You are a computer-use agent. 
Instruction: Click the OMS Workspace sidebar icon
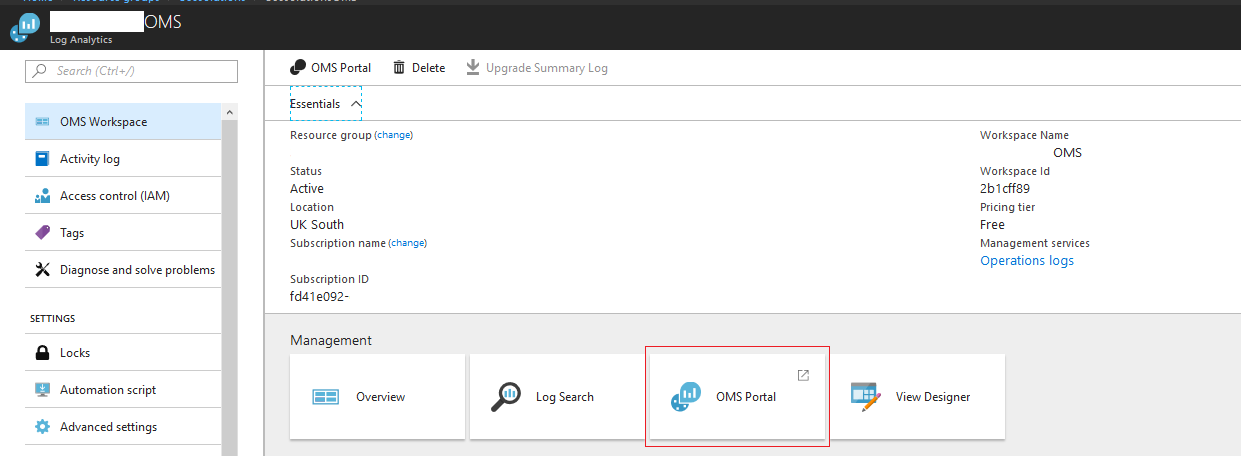pyautogui.click(x=42, y=122)
